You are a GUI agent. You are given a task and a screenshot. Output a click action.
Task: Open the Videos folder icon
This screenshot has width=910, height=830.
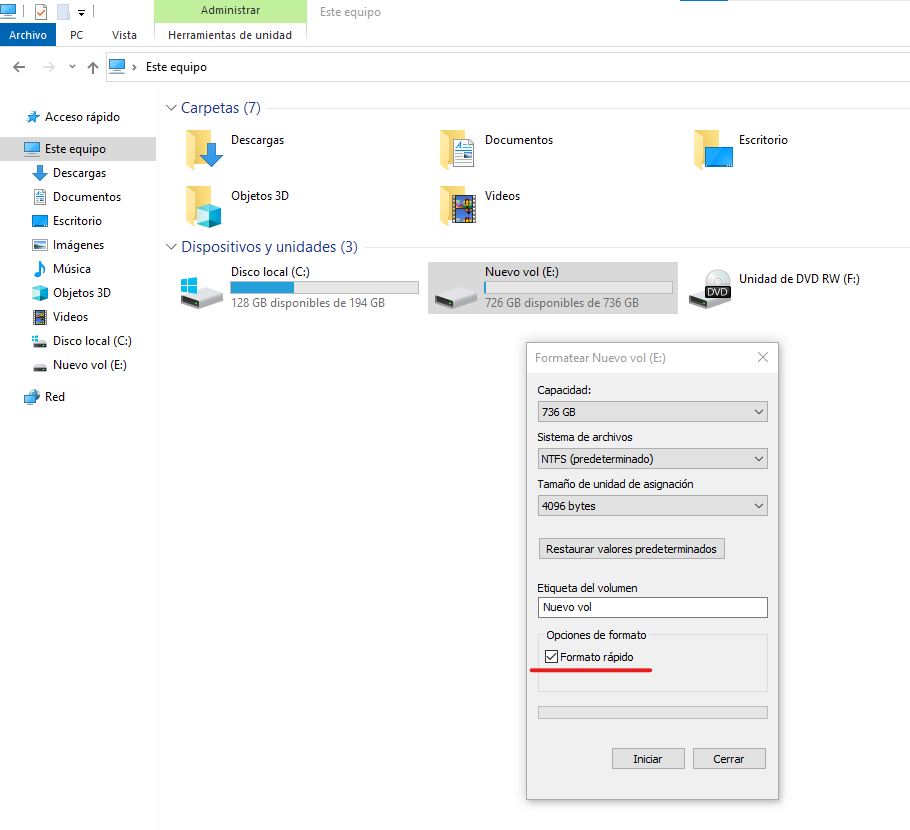458,206
